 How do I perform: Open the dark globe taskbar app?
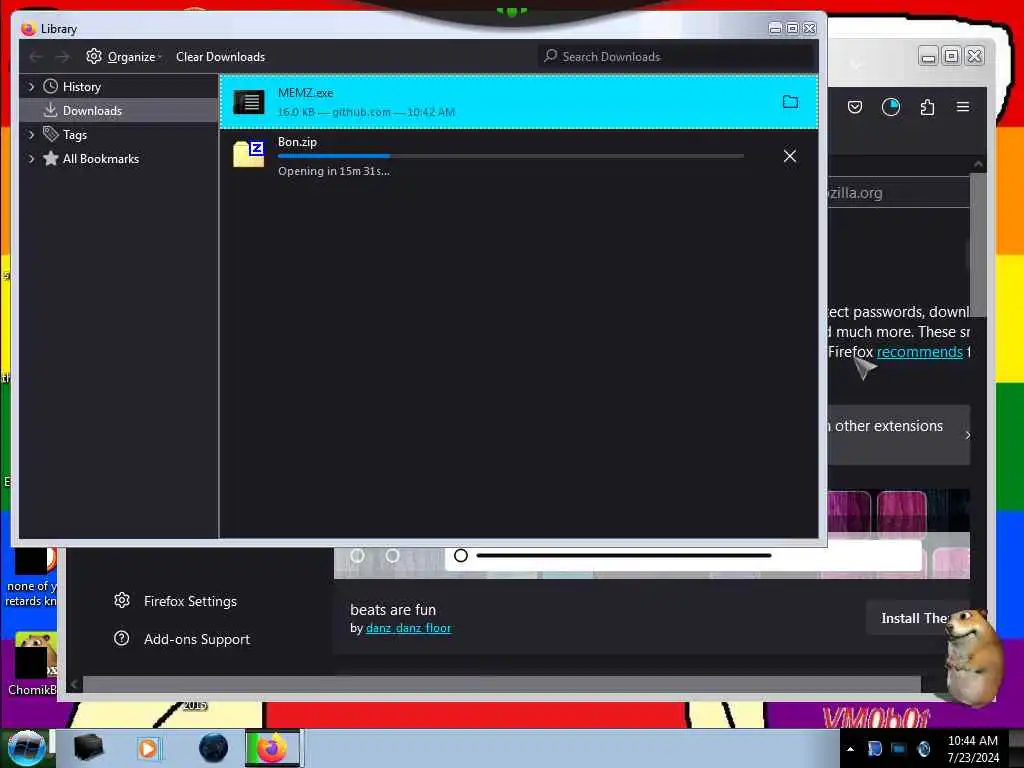click(214, 748)
